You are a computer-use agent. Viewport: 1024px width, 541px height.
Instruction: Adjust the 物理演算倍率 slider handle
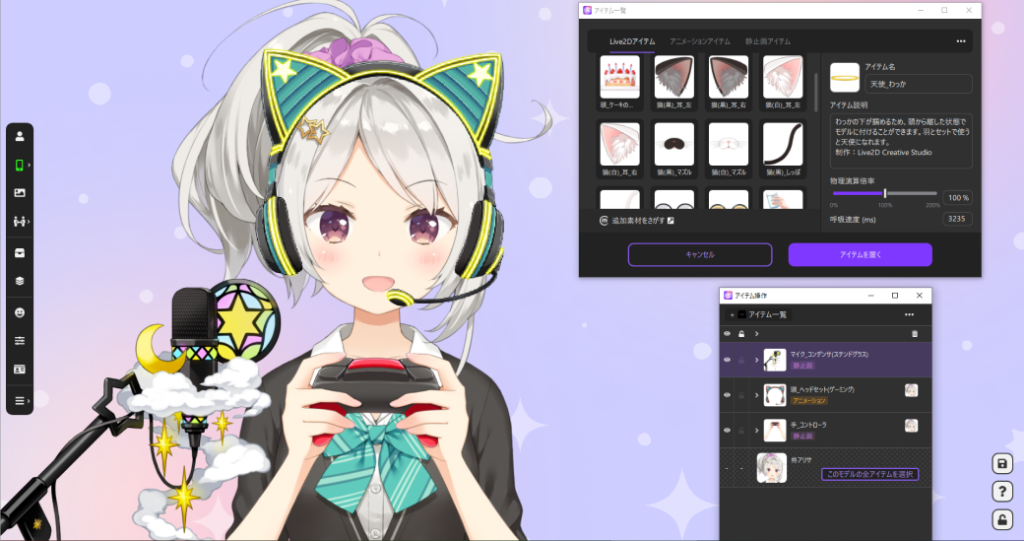pos(885,193)
